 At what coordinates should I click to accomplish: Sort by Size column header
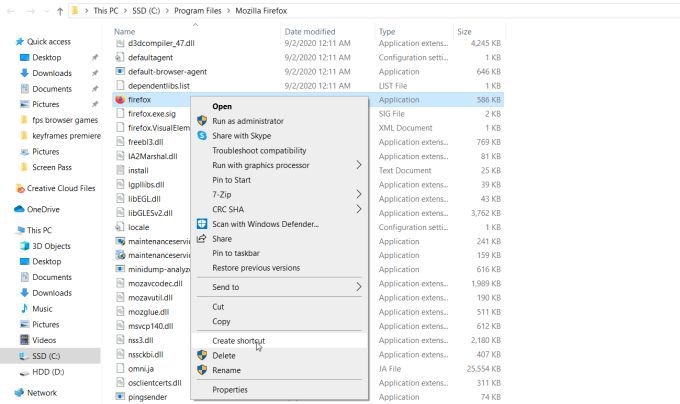tap(464, 32)
